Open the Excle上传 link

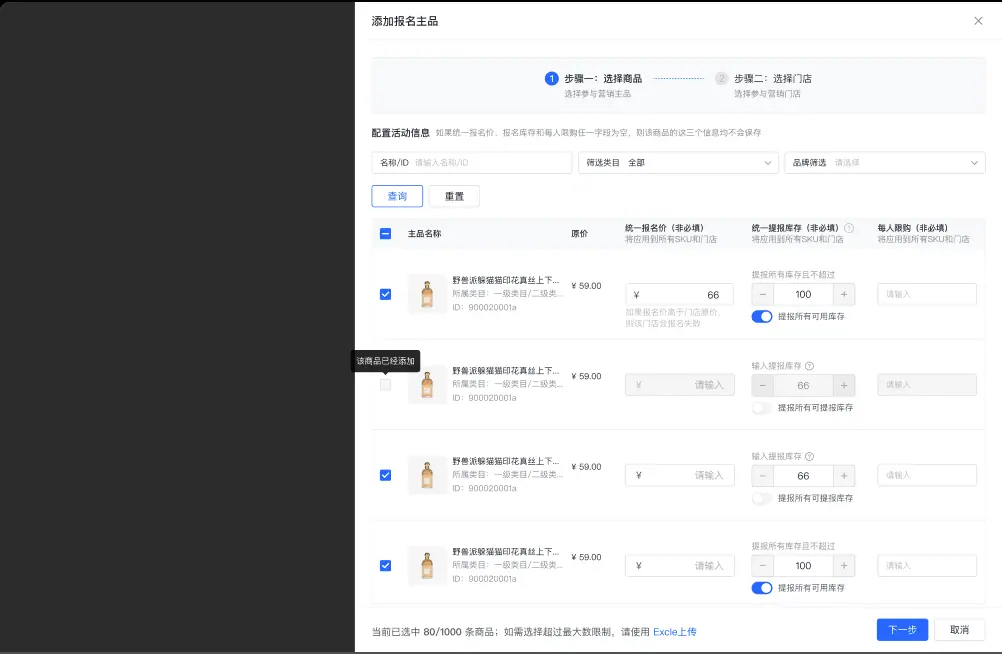click(x=675, y=632)
